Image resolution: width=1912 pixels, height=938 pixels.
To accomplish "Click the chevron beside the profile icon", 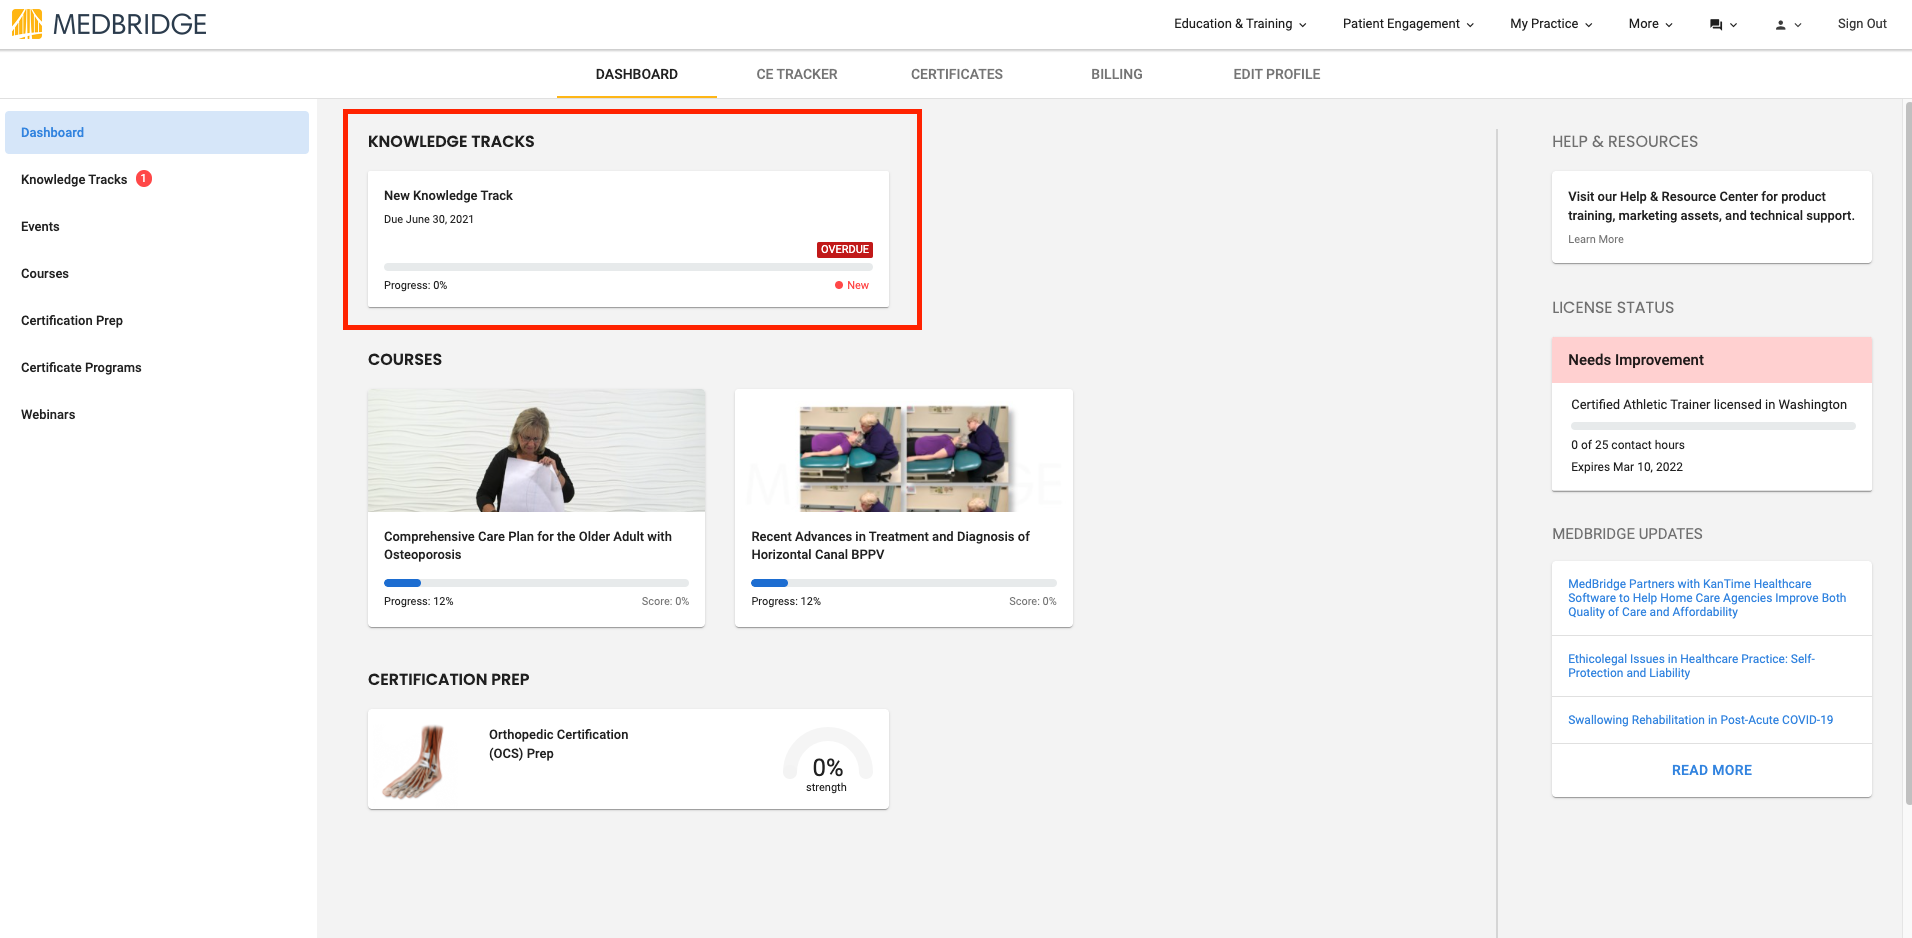I will (1798, 25).
